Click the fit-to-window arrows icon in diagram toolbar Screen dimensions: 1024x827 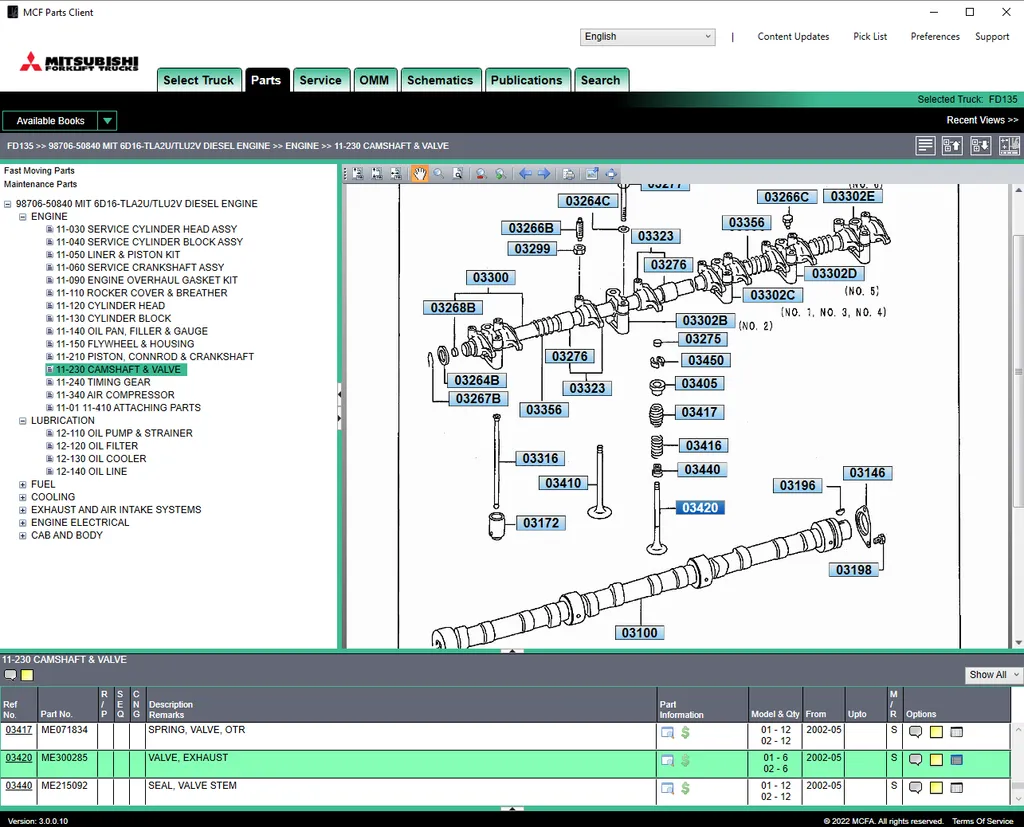[611, 174]
